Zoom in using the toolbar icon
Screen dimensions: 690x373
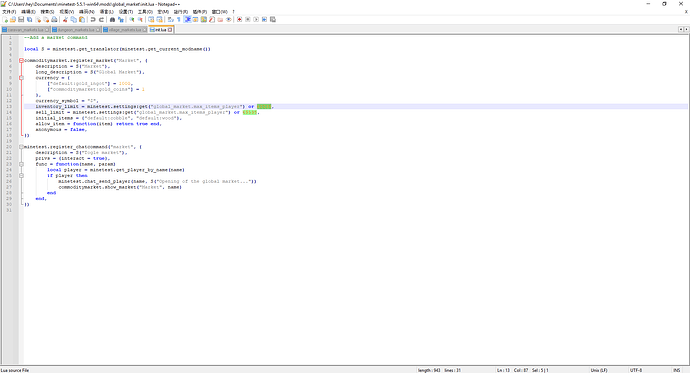pos(132,19)
